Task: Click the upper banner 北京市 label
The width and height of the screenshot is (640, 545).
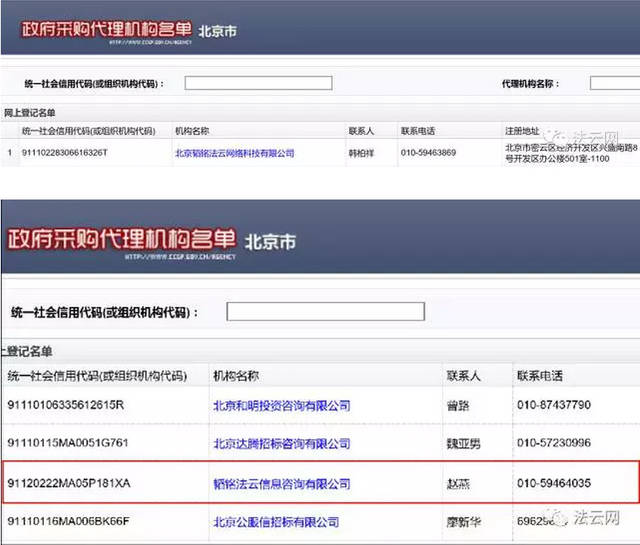Action: [x=217, y=31]
